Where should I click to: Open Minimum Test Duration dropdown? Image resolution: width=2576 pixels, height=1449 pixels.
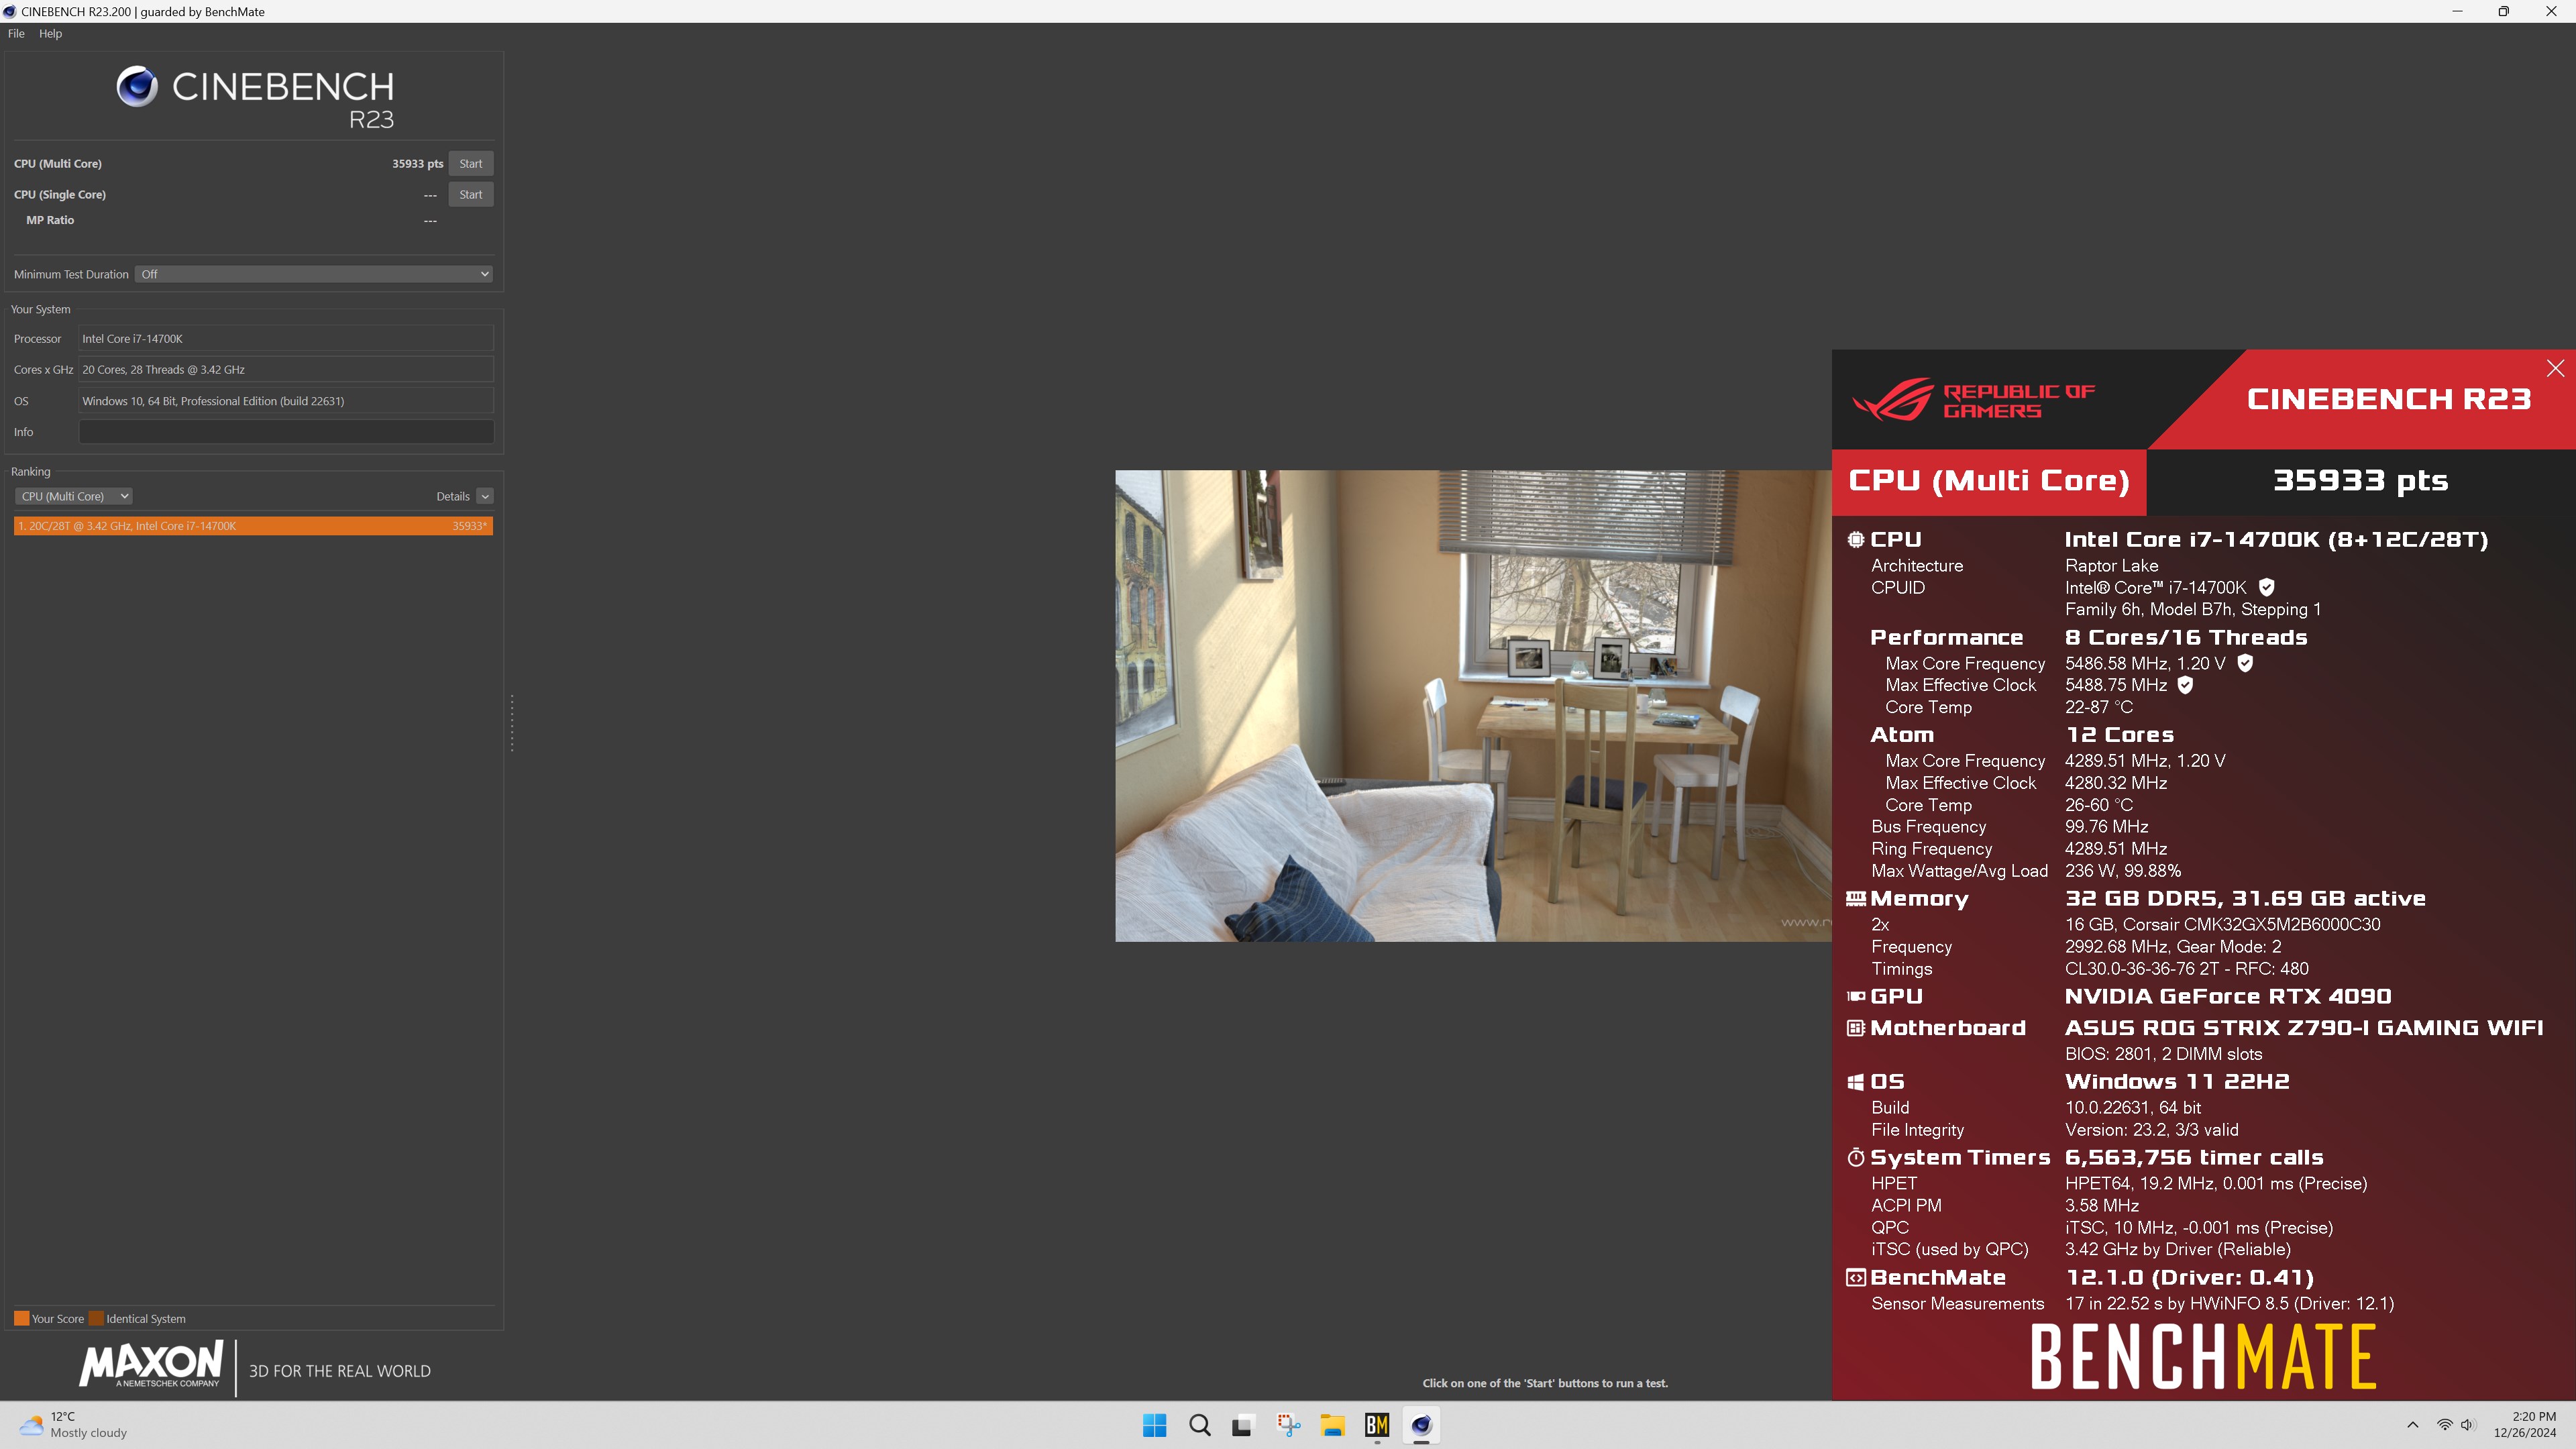click(x=314, y=274)
